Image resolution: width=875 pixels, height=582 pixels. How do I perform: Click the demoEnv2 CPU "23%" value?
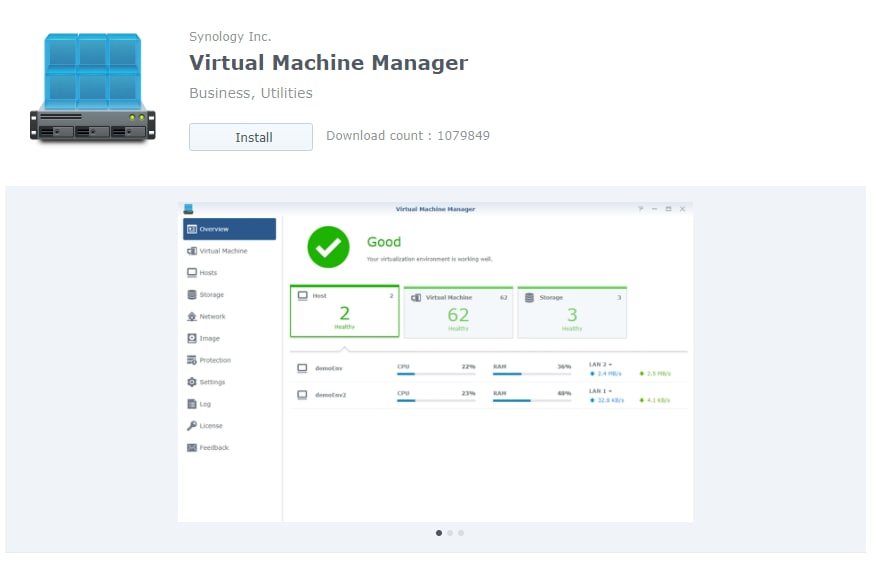(x=468, y=393)
